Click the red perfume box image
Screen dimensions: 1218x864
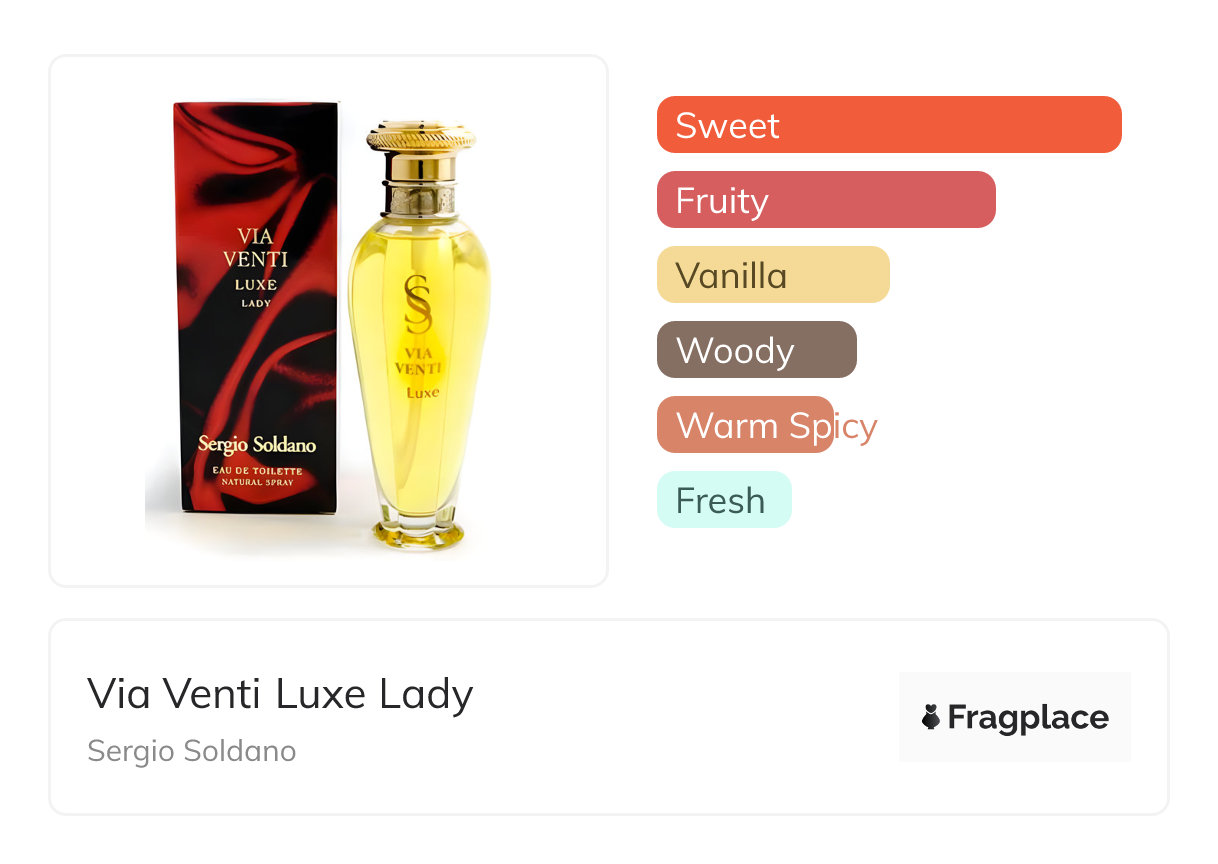[x=256, y=307]
